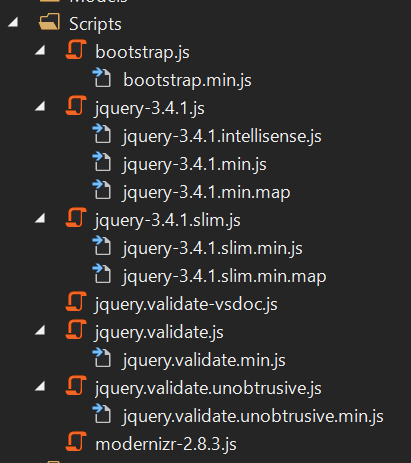411x463 pixels.
Task: Click the jquery.validate.unobtrusive.js script icon
Action: (x=76, y=386)
